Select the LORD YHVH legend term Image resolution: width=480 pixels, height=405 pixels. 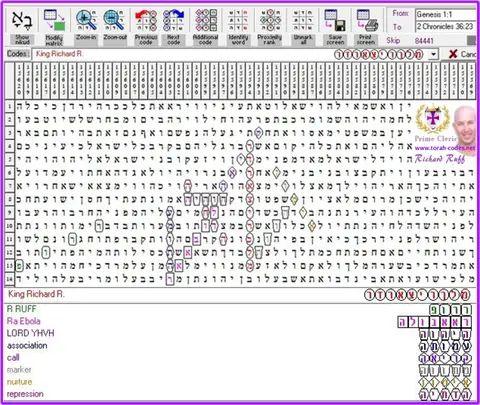tap(30, 333)
